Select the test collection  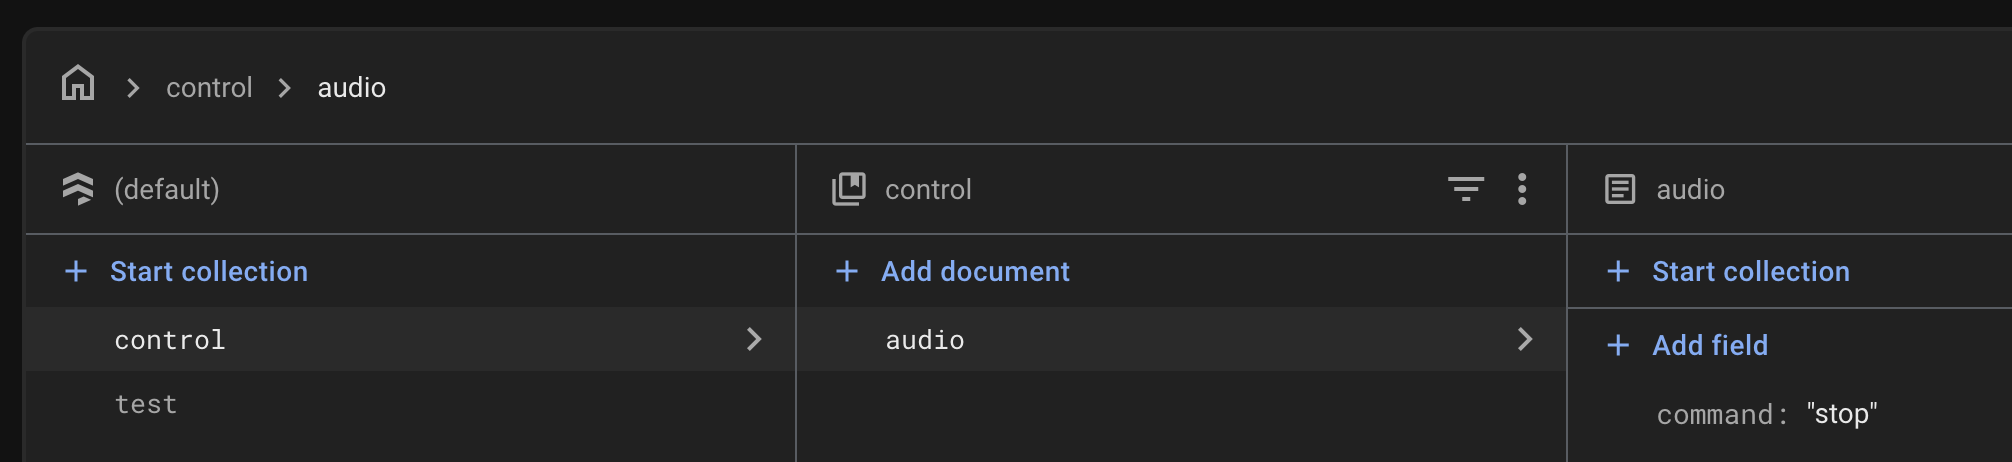tap(146, 404)
